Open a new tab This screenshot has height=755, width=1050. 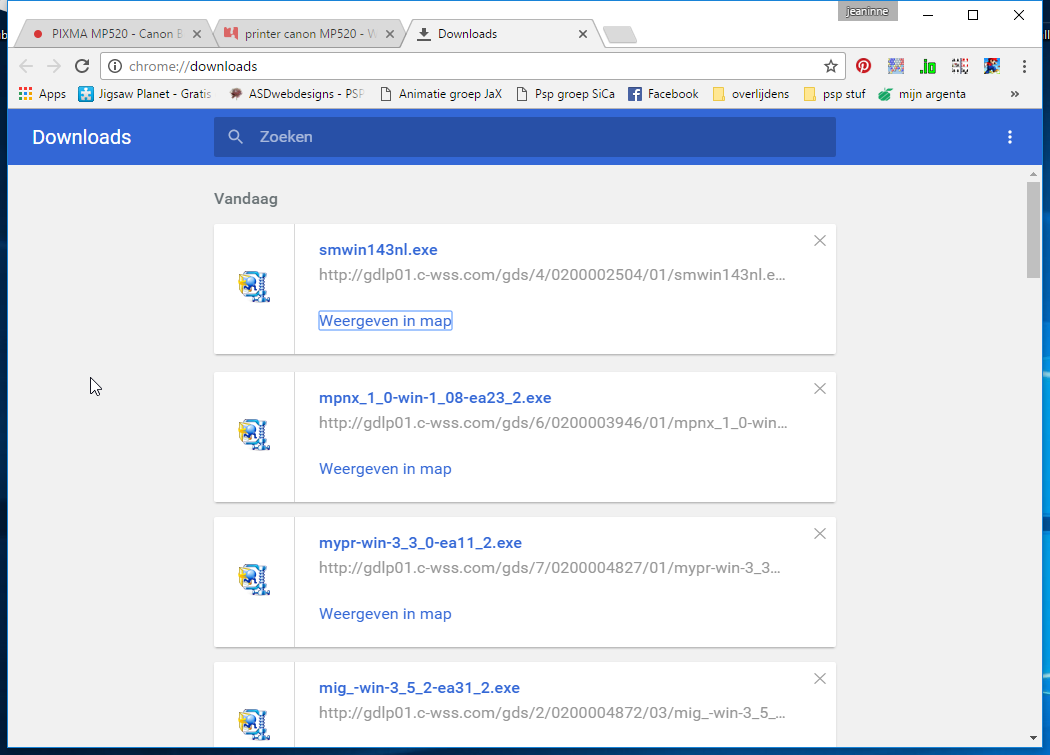point(620,34)
